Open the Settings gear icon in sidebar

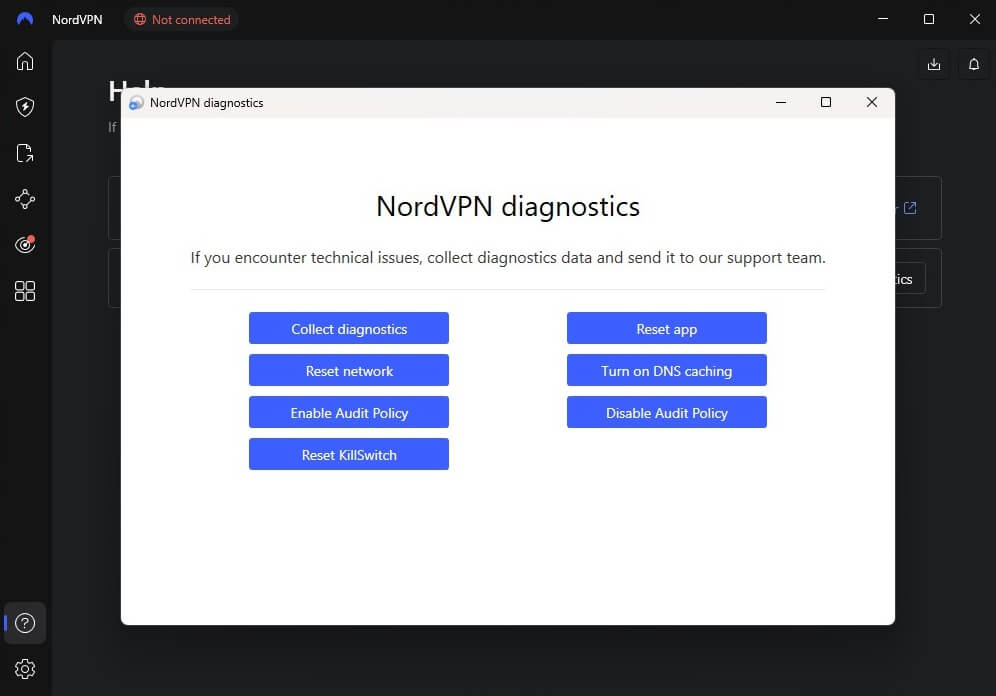[25, 669]
